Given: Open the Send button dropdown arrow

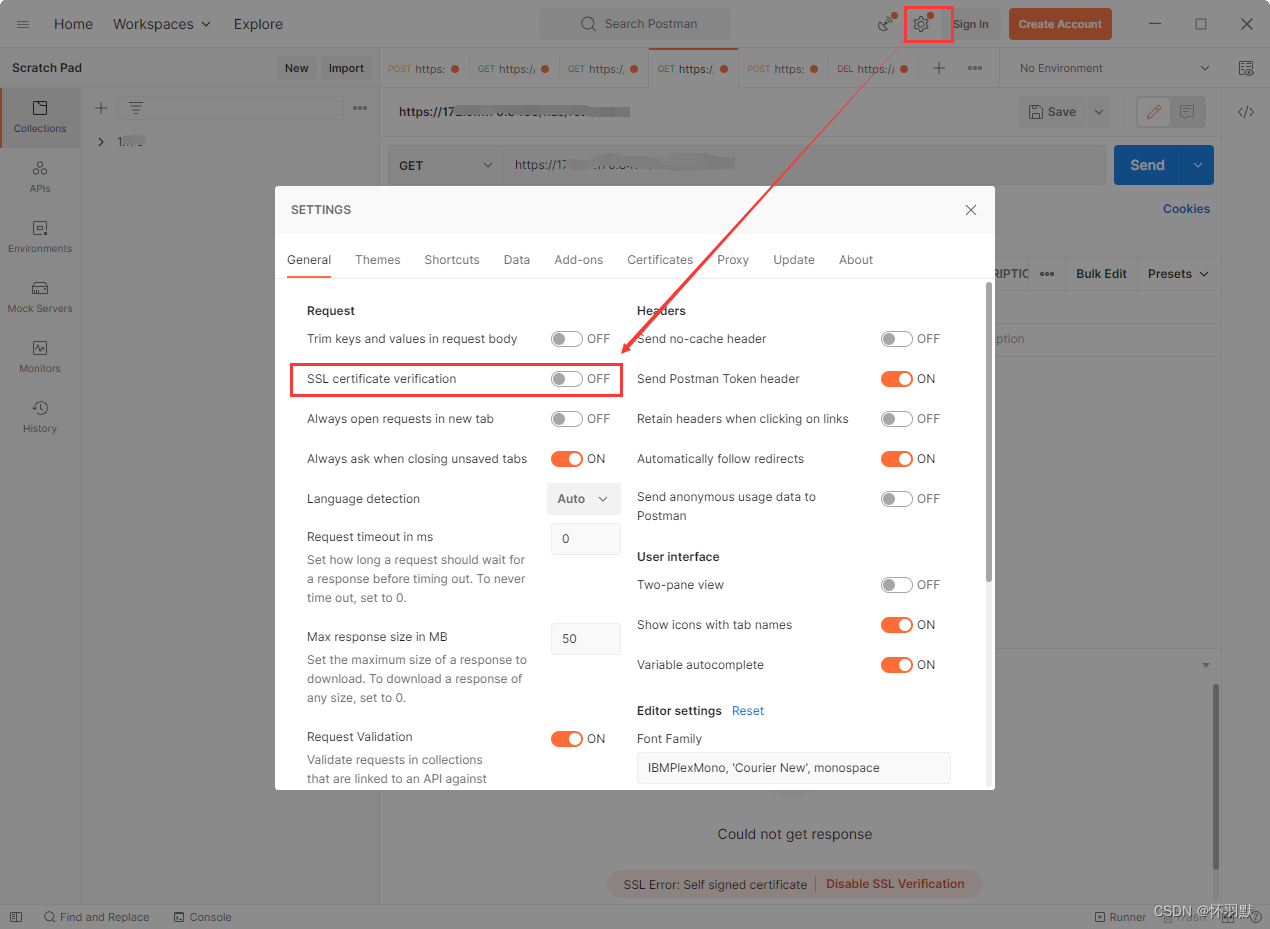Looking at the screenshot, I should [1197, 165].
